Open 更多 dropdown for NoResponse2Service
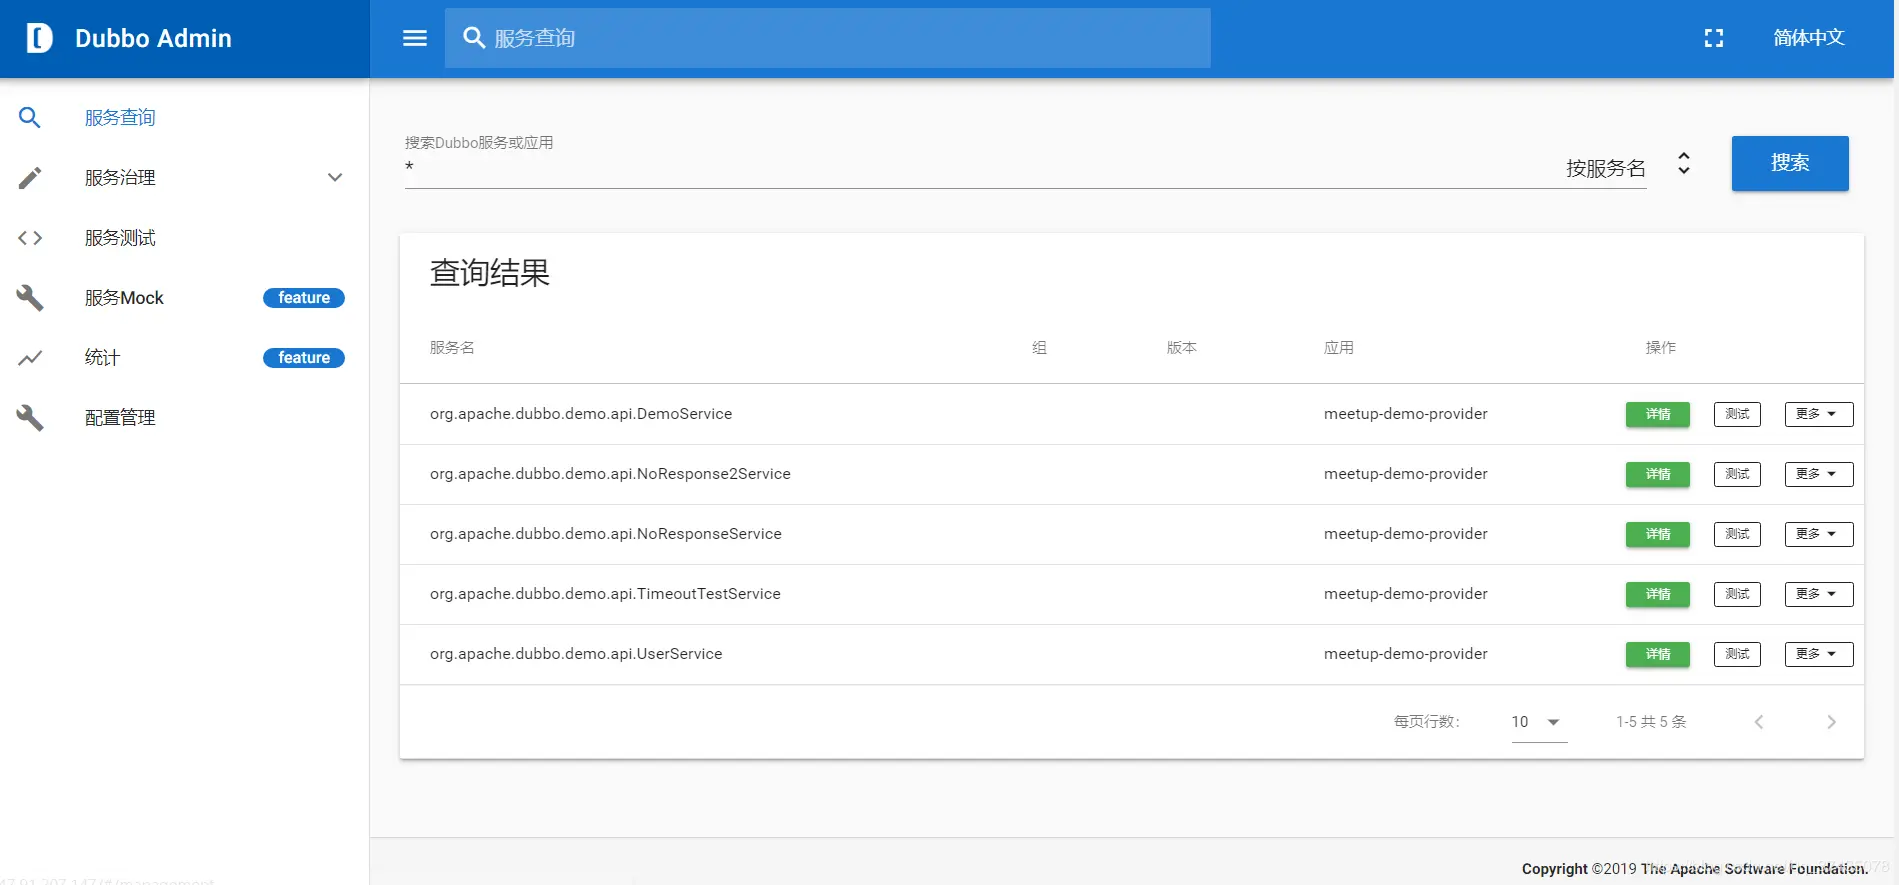The width and height of the screenshot is (1899, 885). pyautogui.click(x=1819, y=474)
